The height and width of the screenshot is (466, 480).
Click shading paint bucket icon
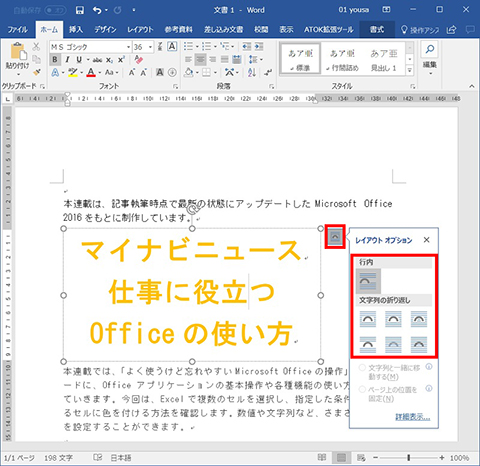(189, 72)
